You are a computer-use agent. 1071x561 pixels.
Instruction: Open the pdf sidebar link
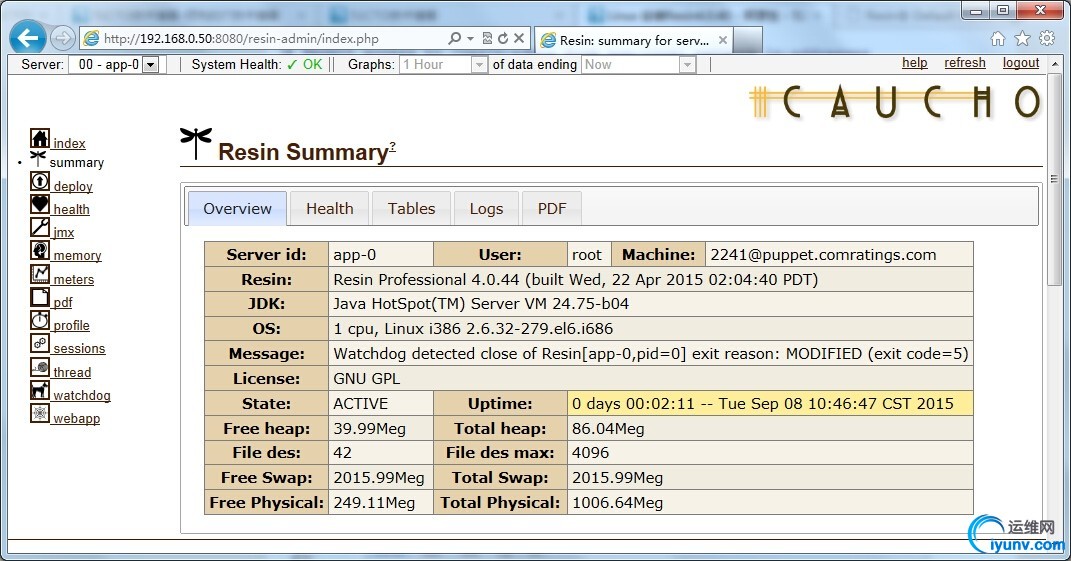point(63,303)
